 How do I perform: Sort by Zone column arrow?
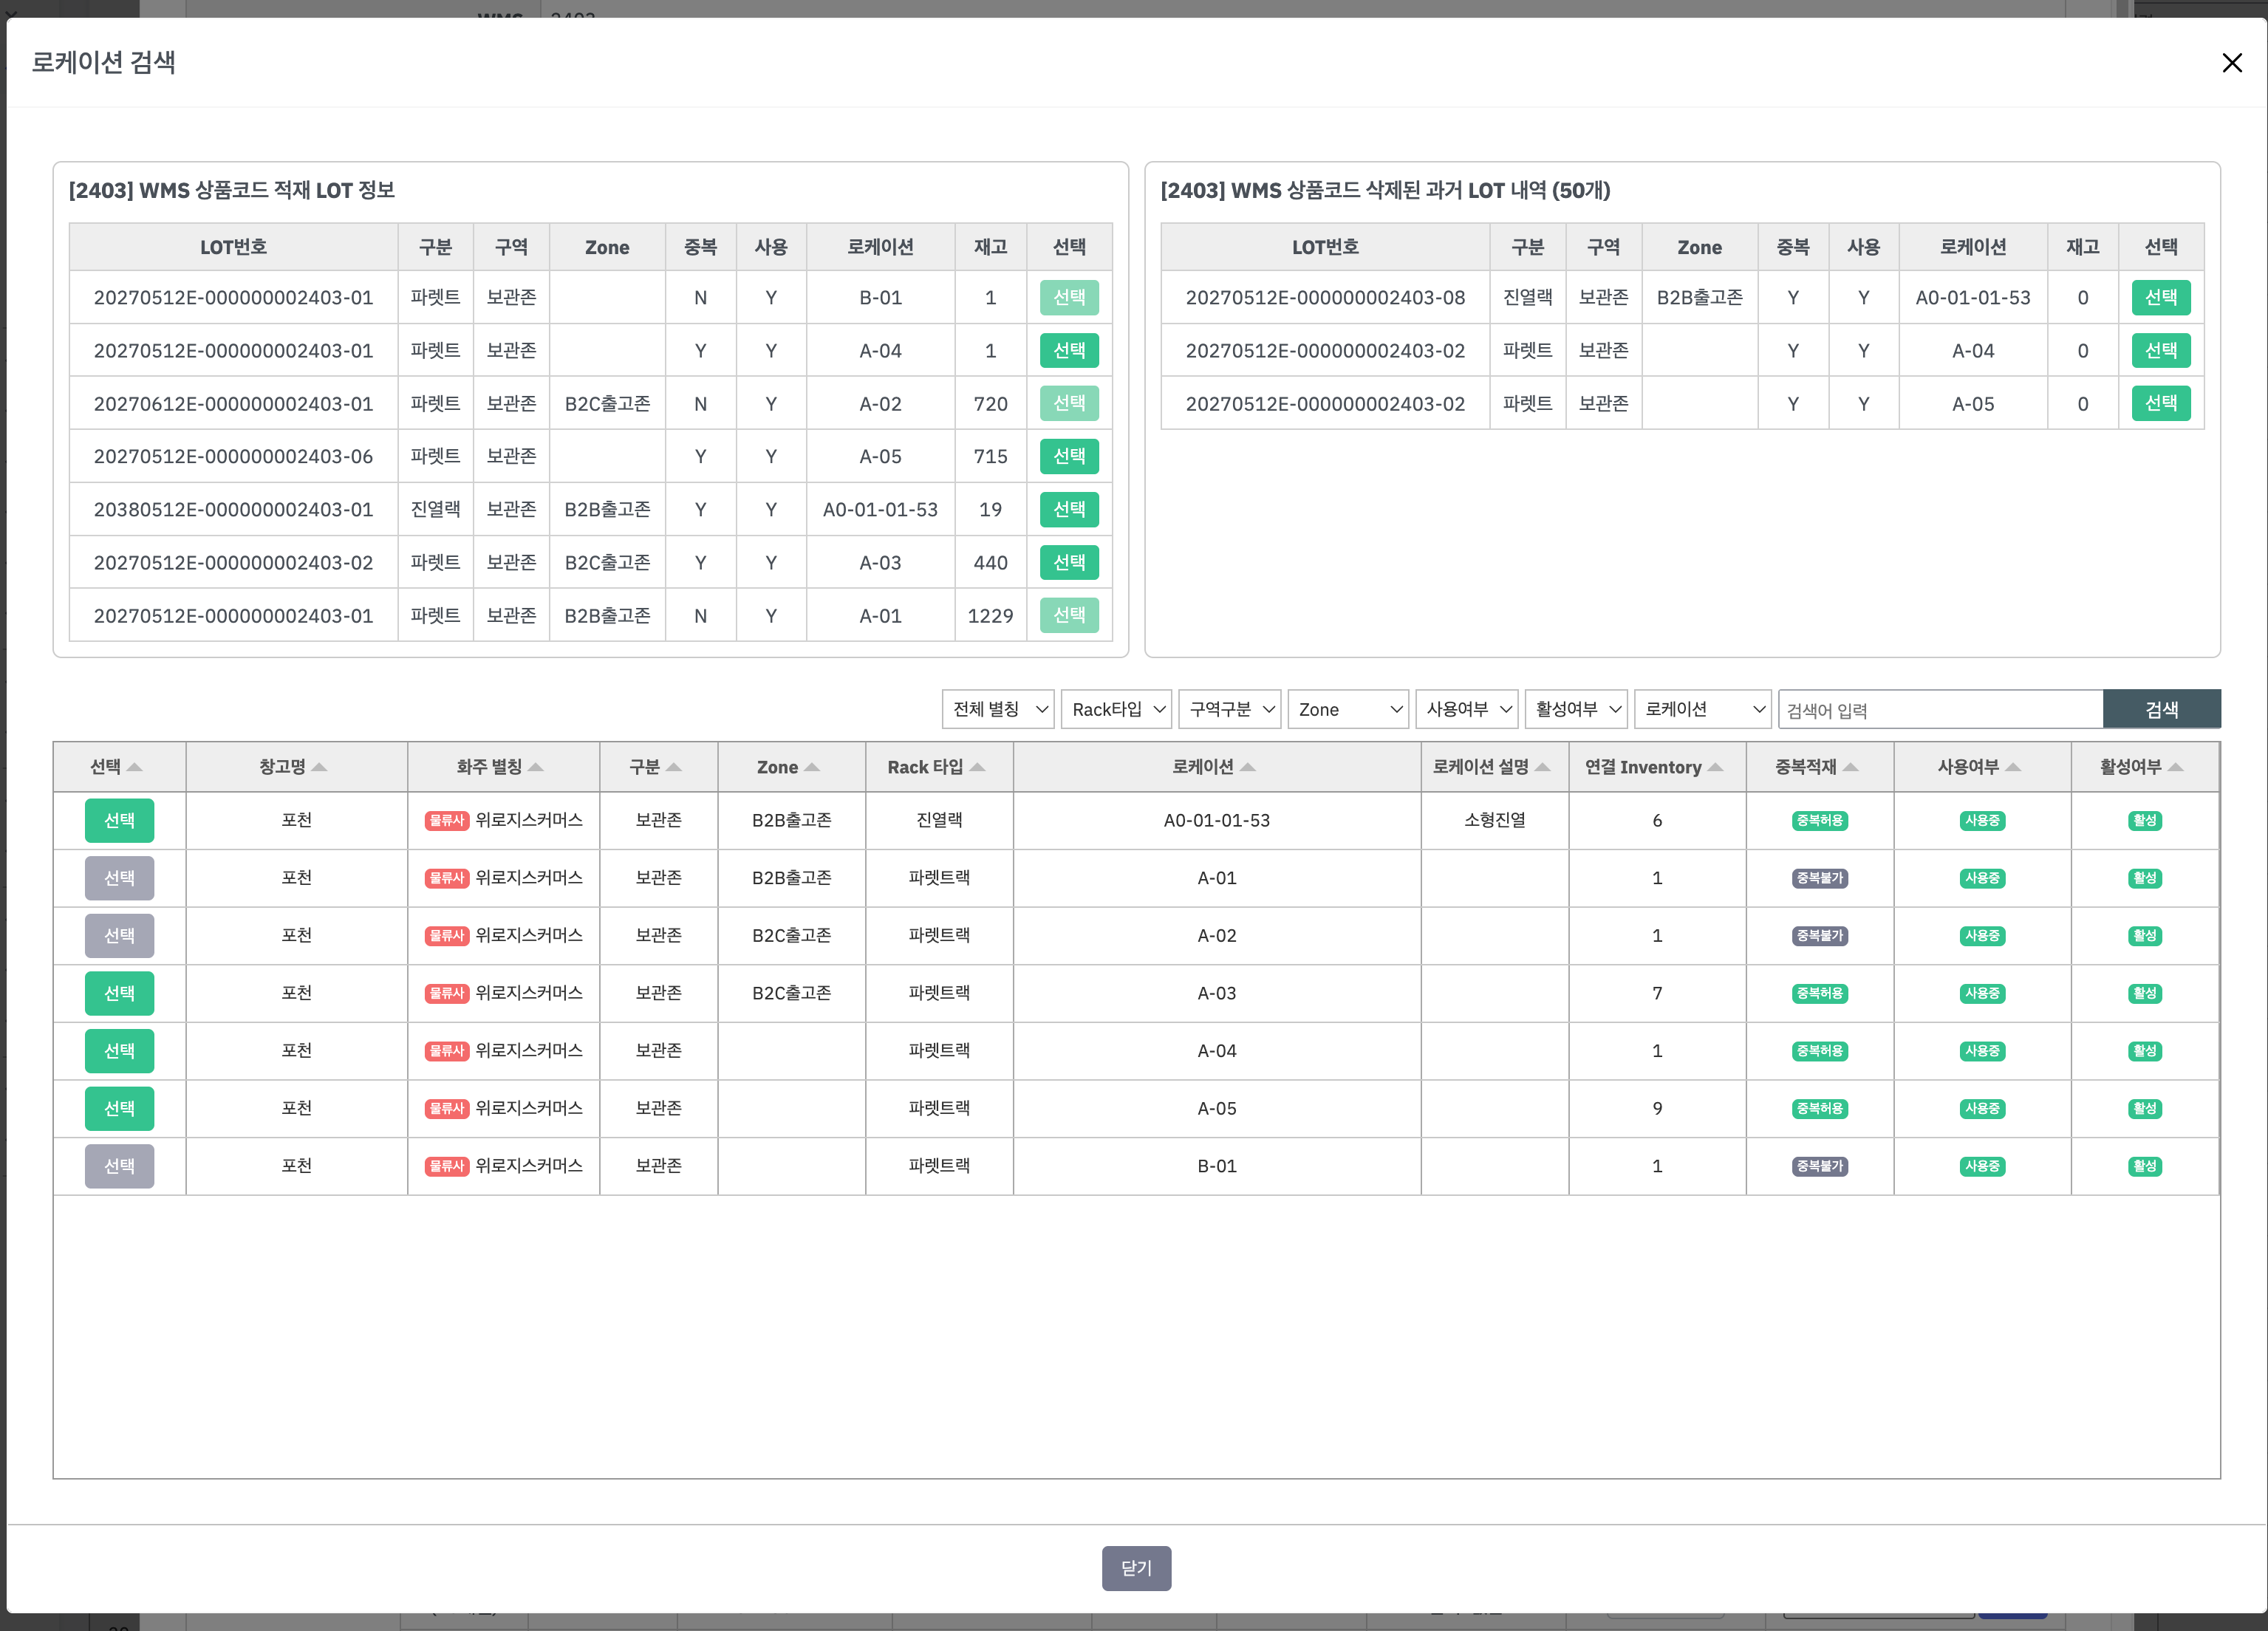[812, 767]
